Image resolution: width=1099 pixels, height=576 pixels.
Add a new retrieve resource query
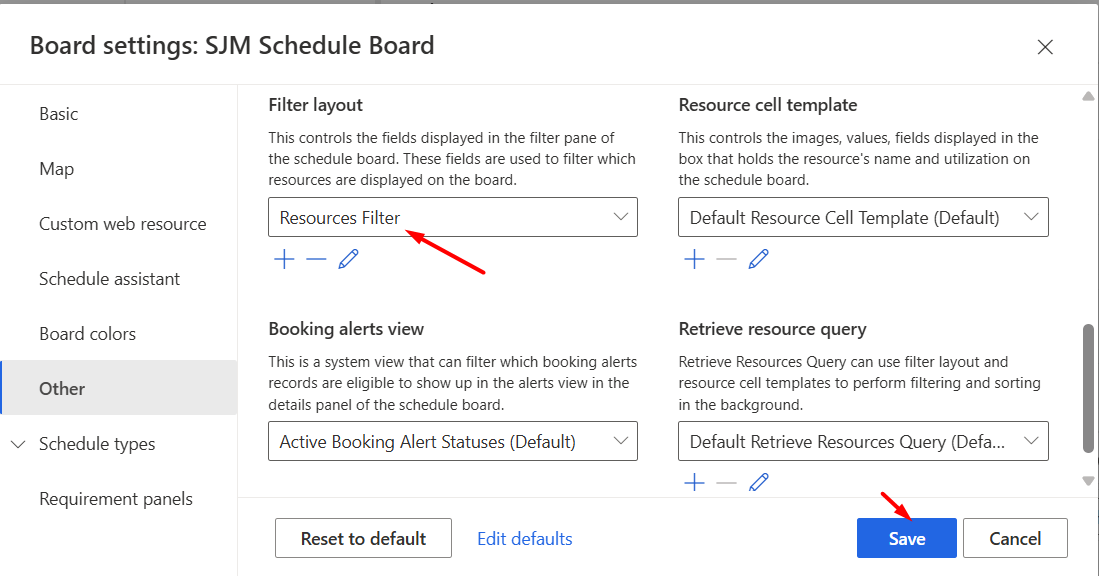[694, 482]
